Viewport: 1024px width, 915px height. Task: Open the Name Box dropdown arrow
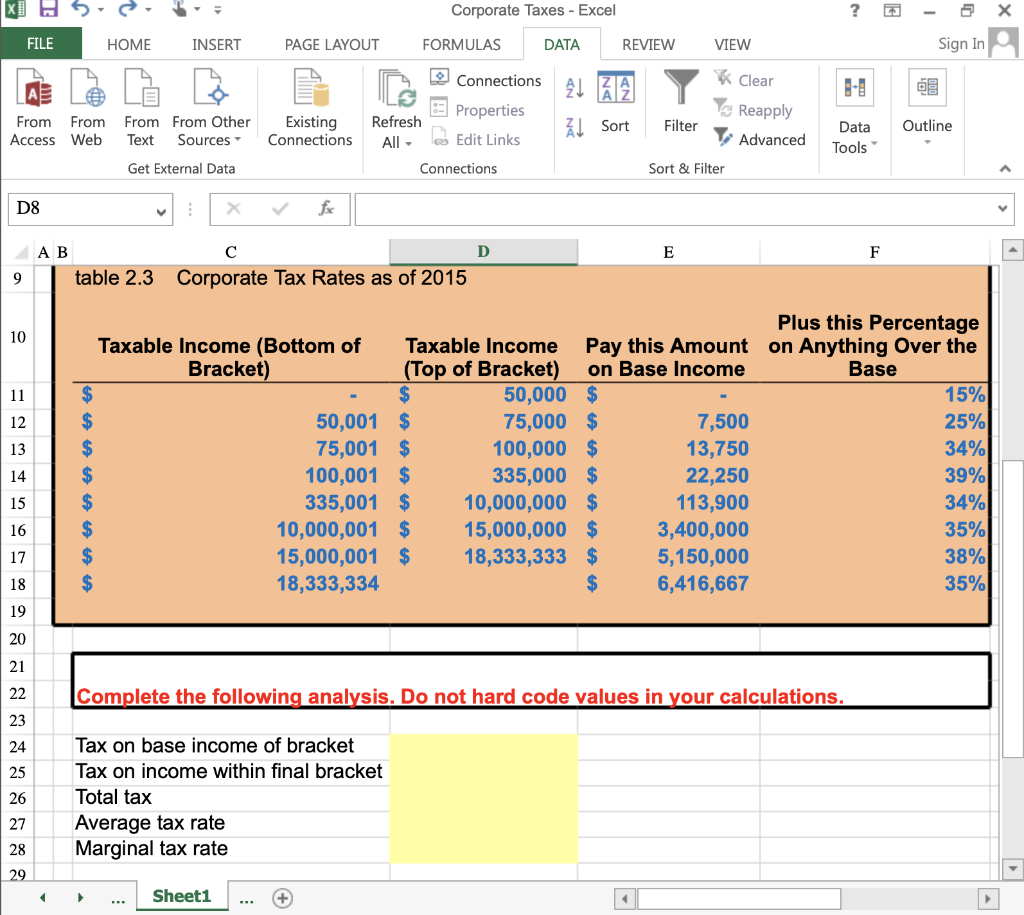click(x=161, y=212)
